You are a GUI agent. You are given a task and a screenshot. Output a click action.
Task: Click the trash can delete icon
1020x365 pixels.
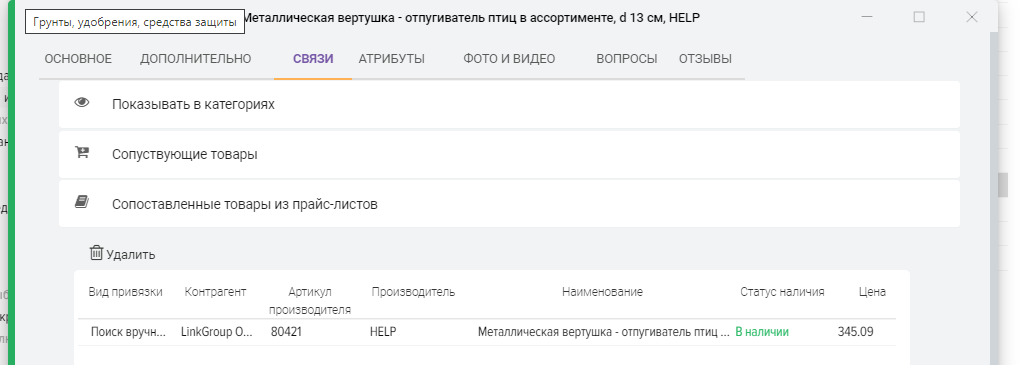(x=96, y=252)
